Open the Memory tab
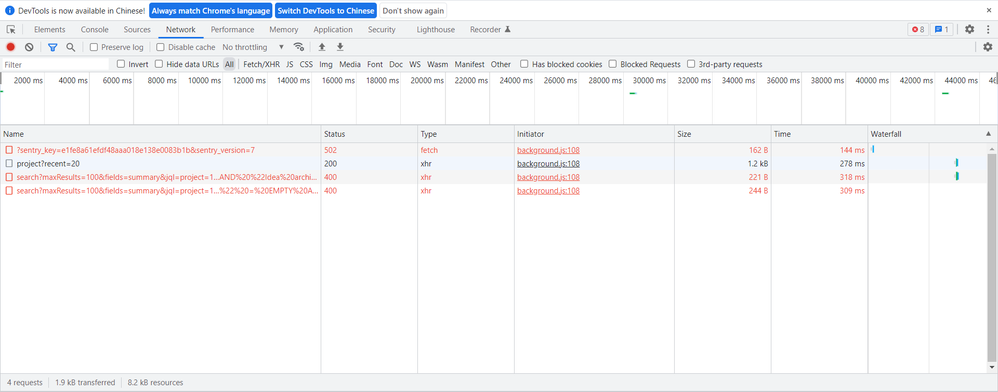Viewport: 998px width, 392px height. click(283, 29)
